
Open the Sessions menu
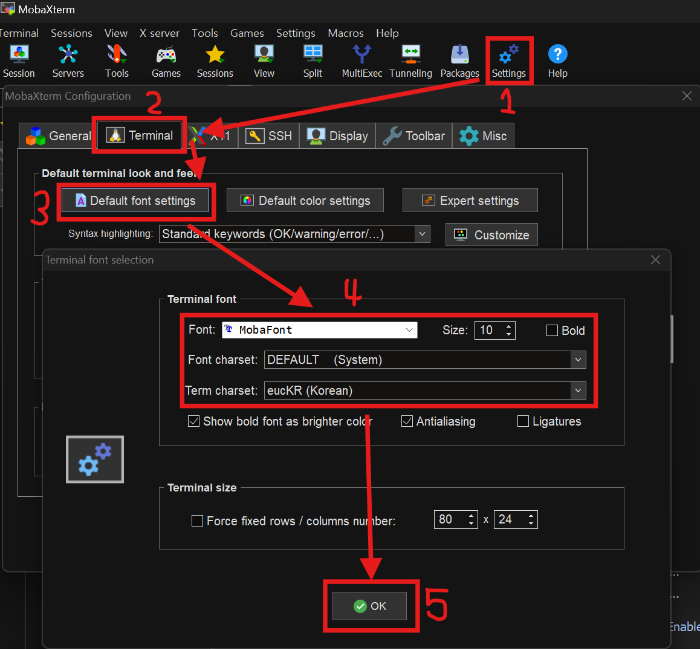click(x=71, y=33)
